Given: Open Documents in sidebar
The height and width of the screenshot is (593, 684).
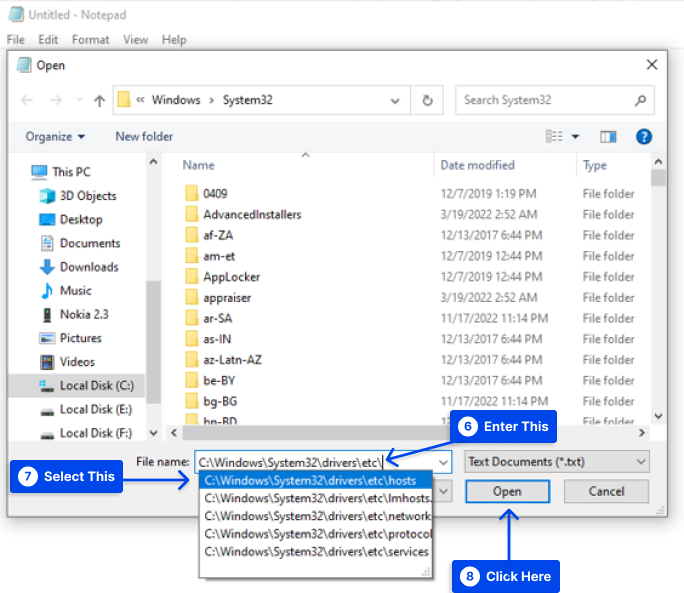Looking at the screenshot, I should tap(80, 243).
